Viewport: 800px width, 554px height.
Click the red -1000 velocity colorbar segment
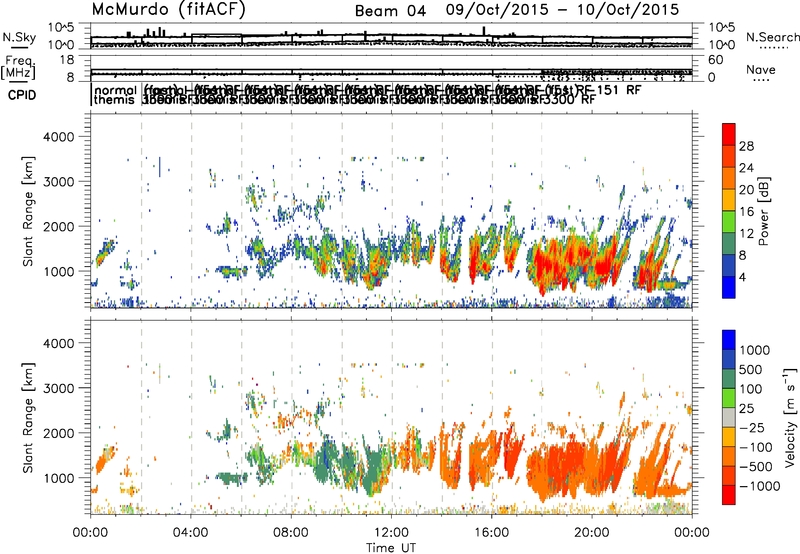point(729,495)
